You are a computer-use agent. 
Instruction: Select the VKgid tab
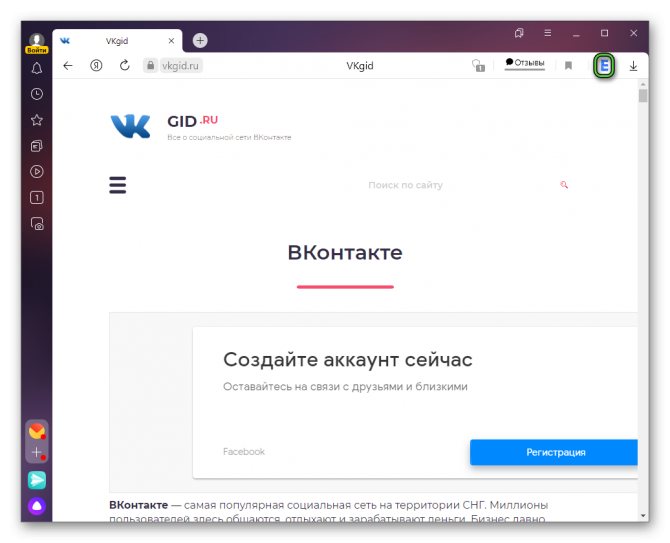[x=117, y=41]
